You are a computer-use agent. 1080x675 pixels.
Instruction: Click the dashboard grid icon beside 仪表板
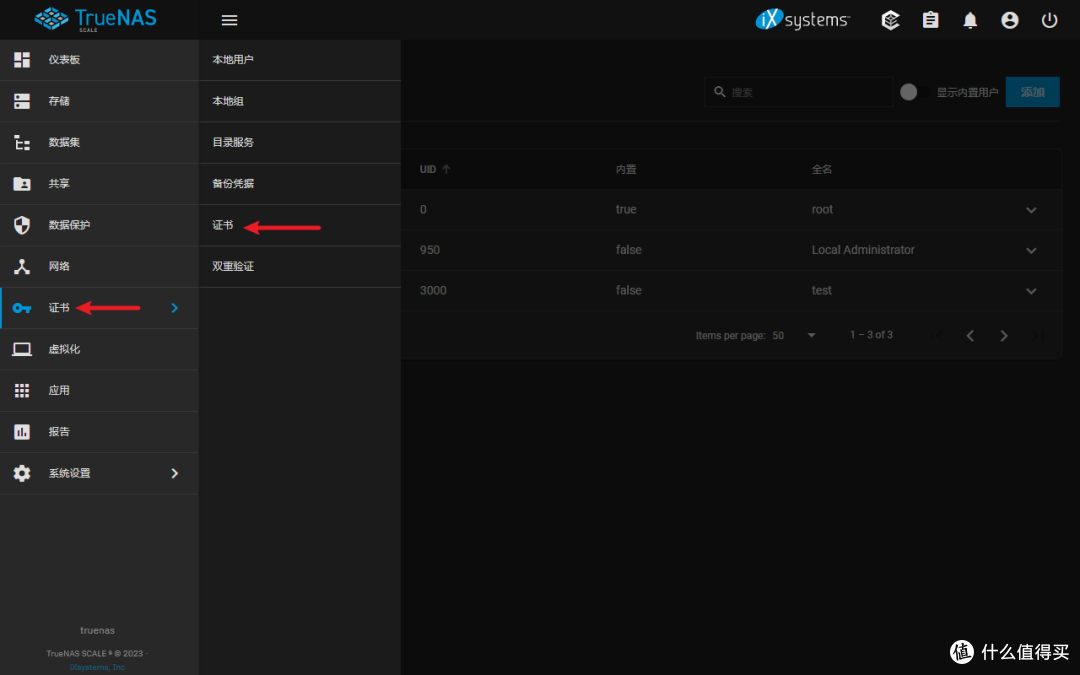[22, 60]
